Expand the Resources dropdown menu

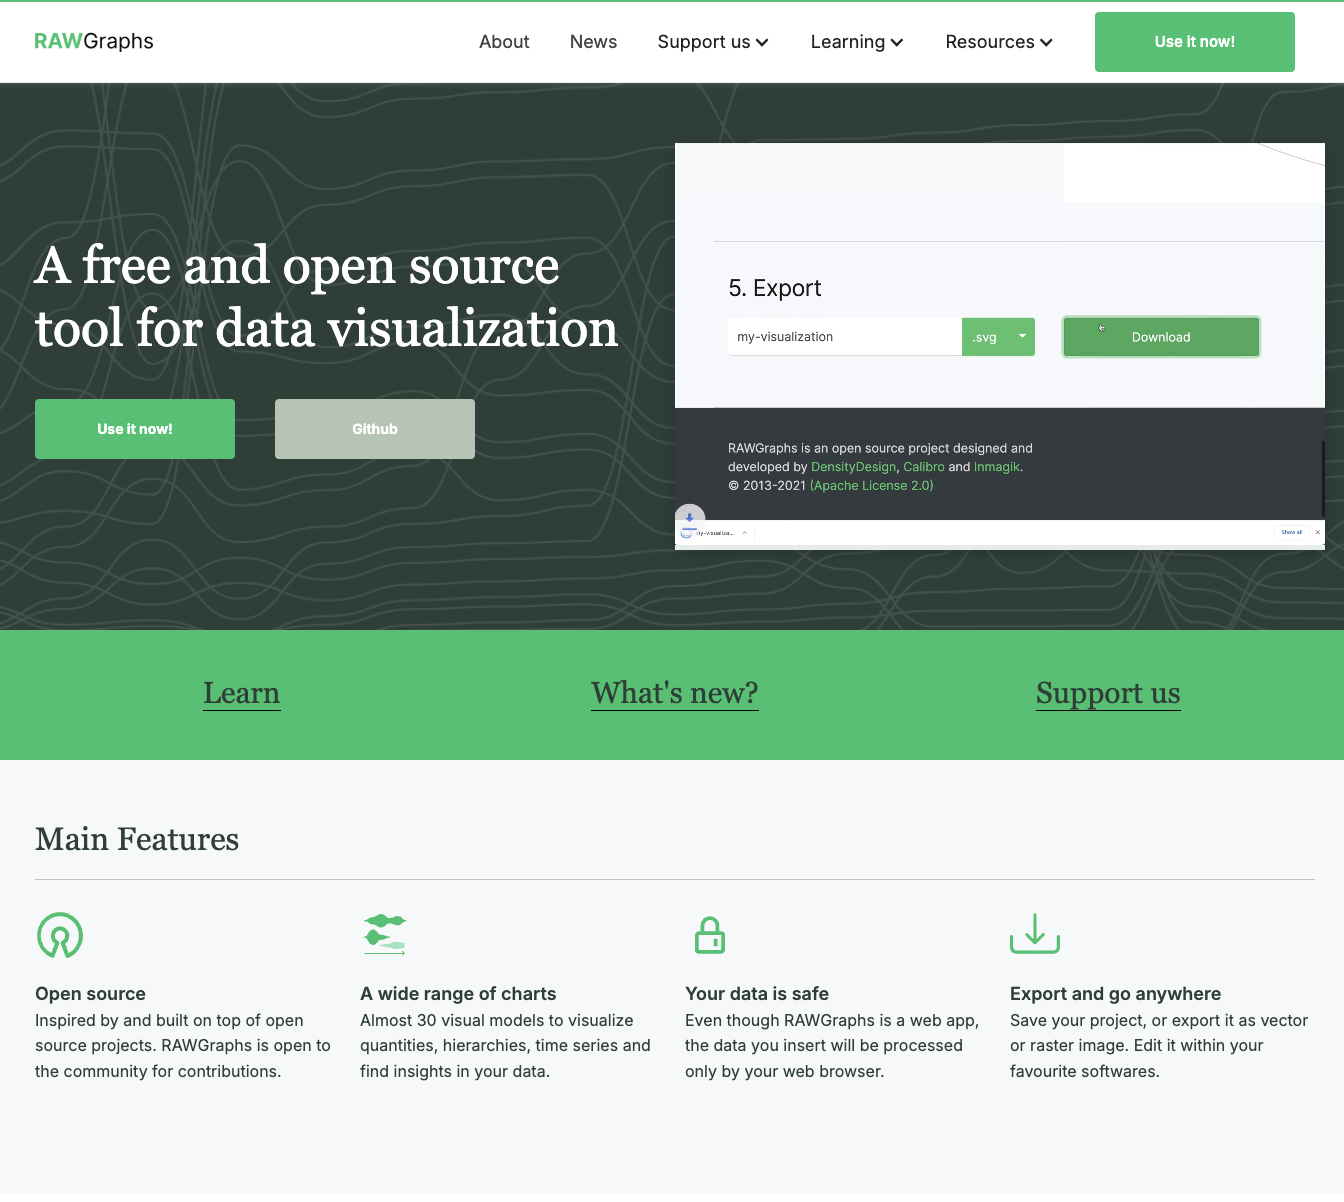click(999, 42)
